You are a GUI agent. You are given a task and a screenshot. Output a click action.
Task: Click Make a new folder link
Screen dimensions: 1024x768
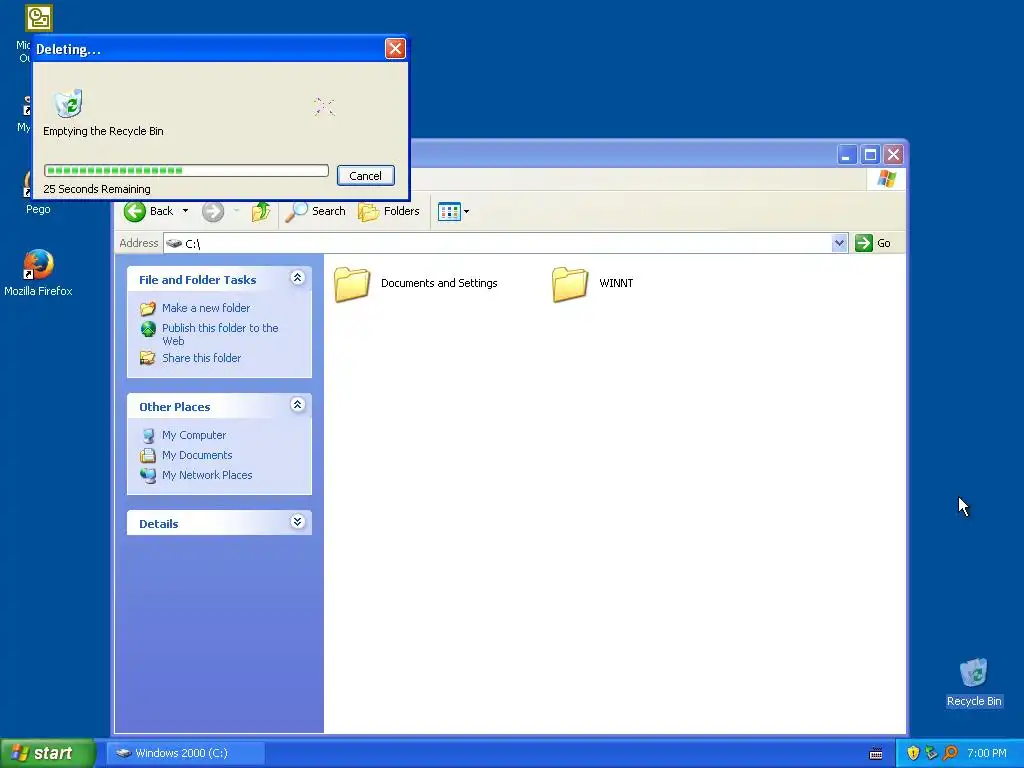click(x=206, y=308)
